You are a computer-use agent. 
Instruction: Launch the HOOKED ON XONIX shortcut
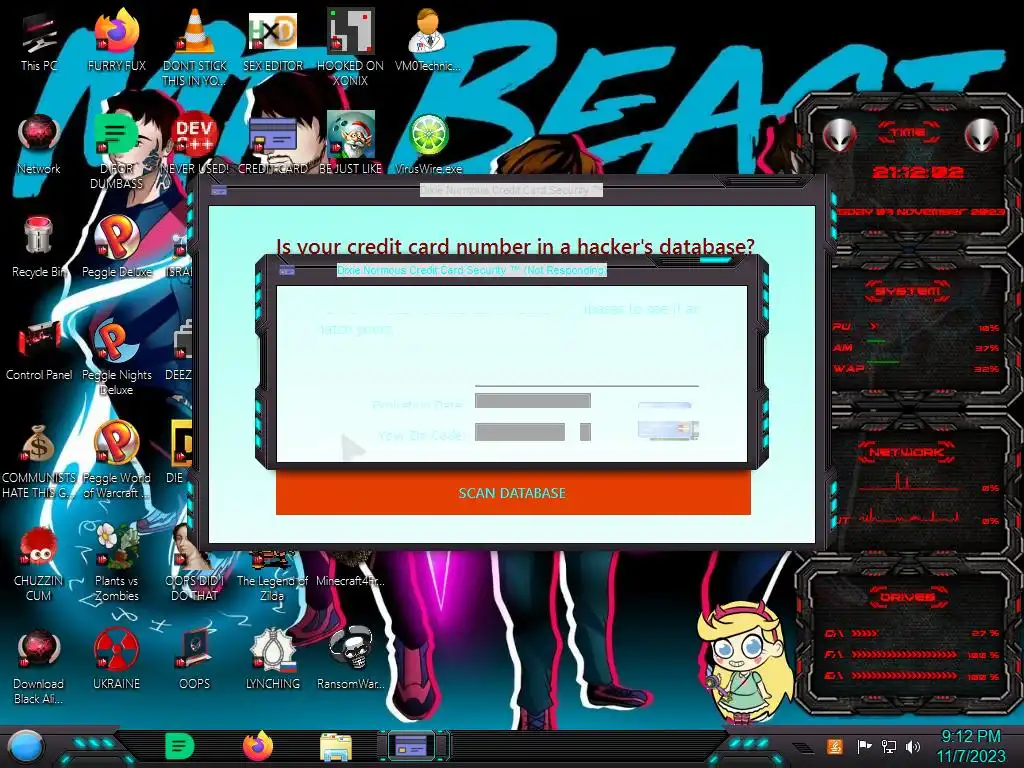tap(350, 47)
